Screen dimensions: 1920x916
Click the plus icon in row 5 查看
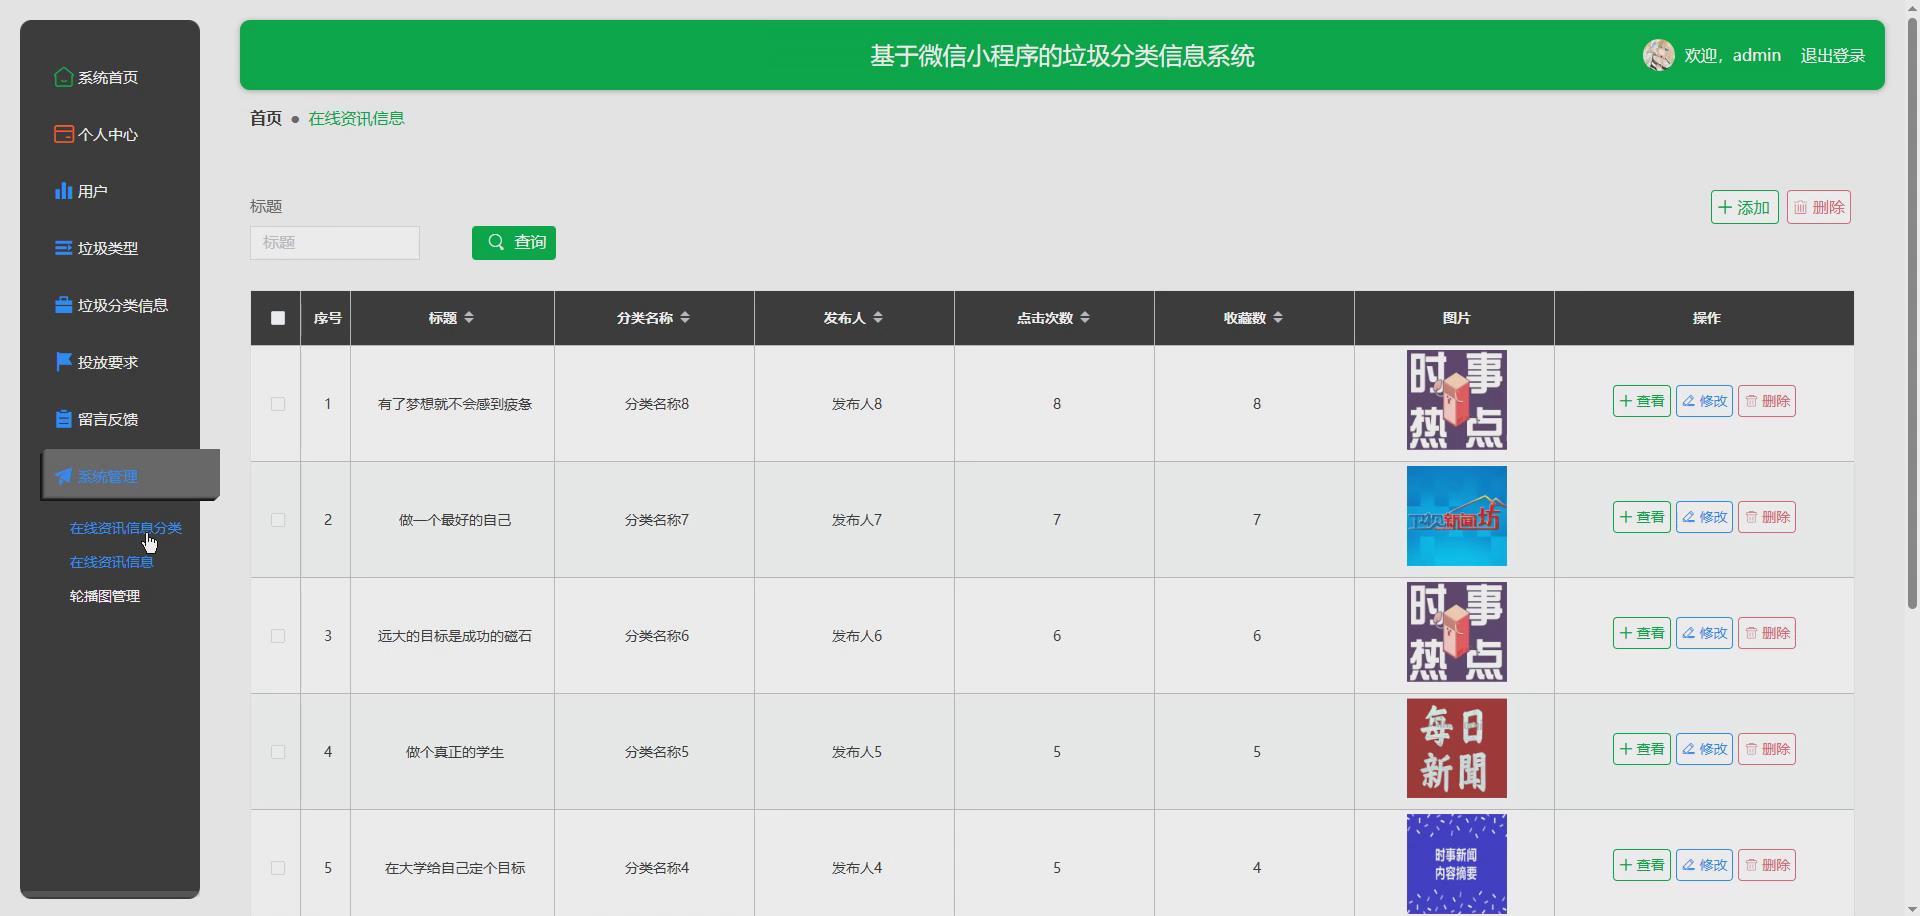click(x=1626, y=865)
